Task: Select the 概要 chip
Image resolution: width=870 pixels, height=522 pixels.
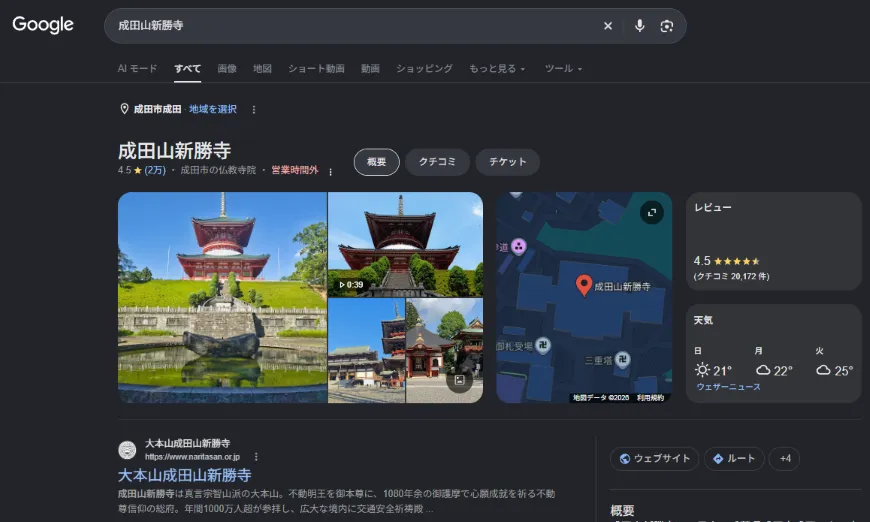Action: 376,162
